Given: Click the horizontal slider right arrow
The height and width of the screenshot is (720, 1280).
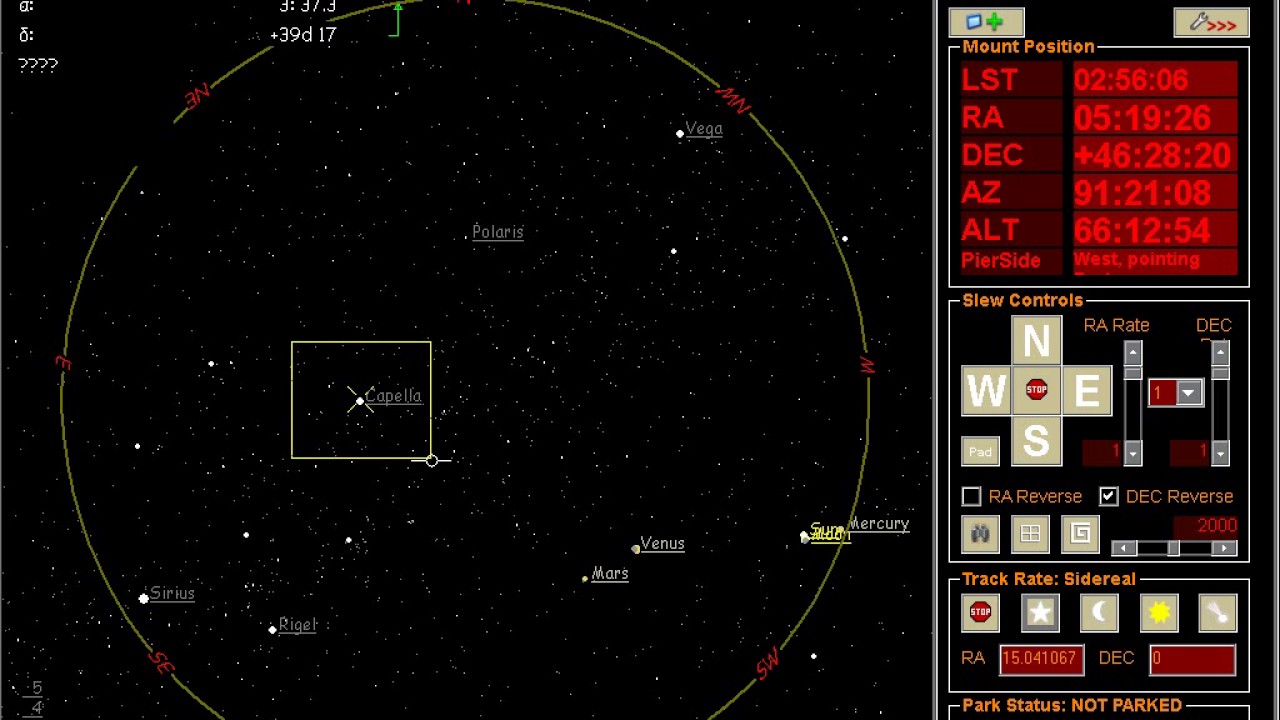Looking at the screenshot, I should (x=1225, y=548).
